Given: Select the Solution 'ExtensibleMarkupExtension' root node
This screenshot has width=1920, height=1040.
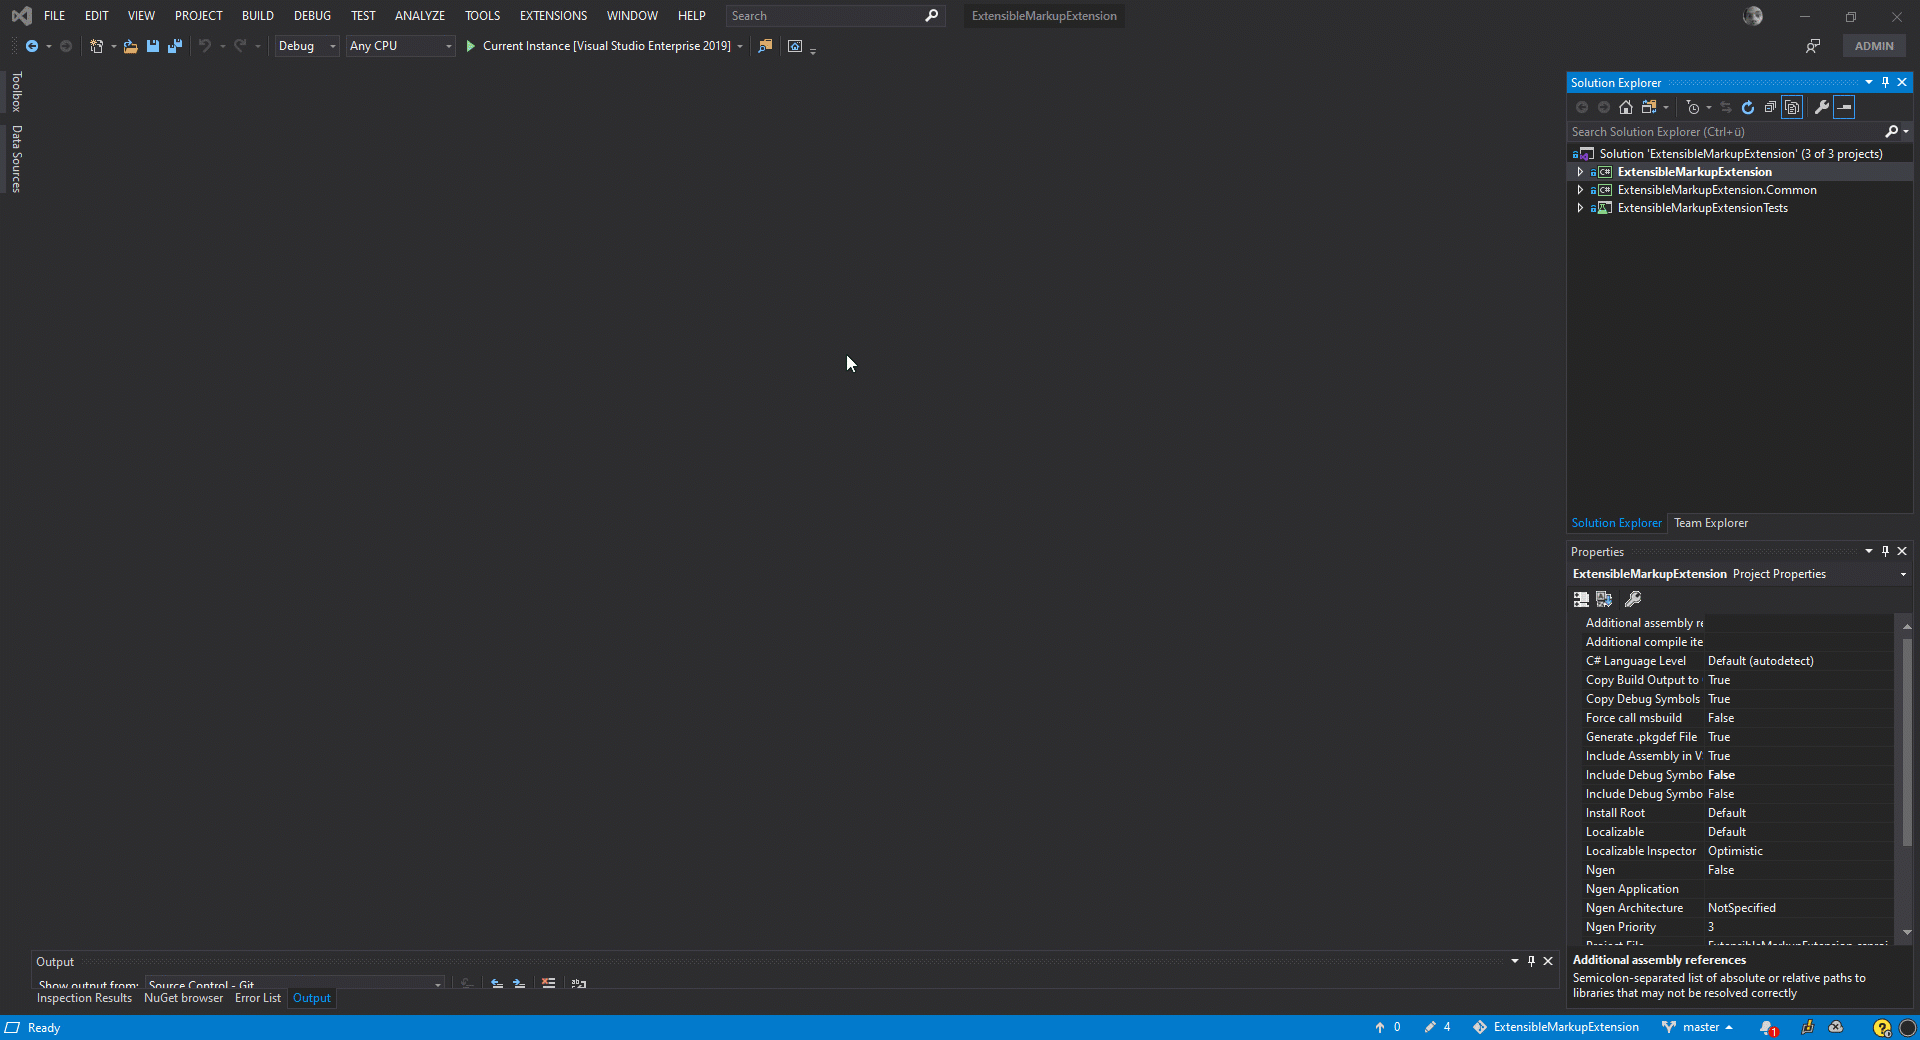Looking at the screenshot, I should click(1740, 154).
